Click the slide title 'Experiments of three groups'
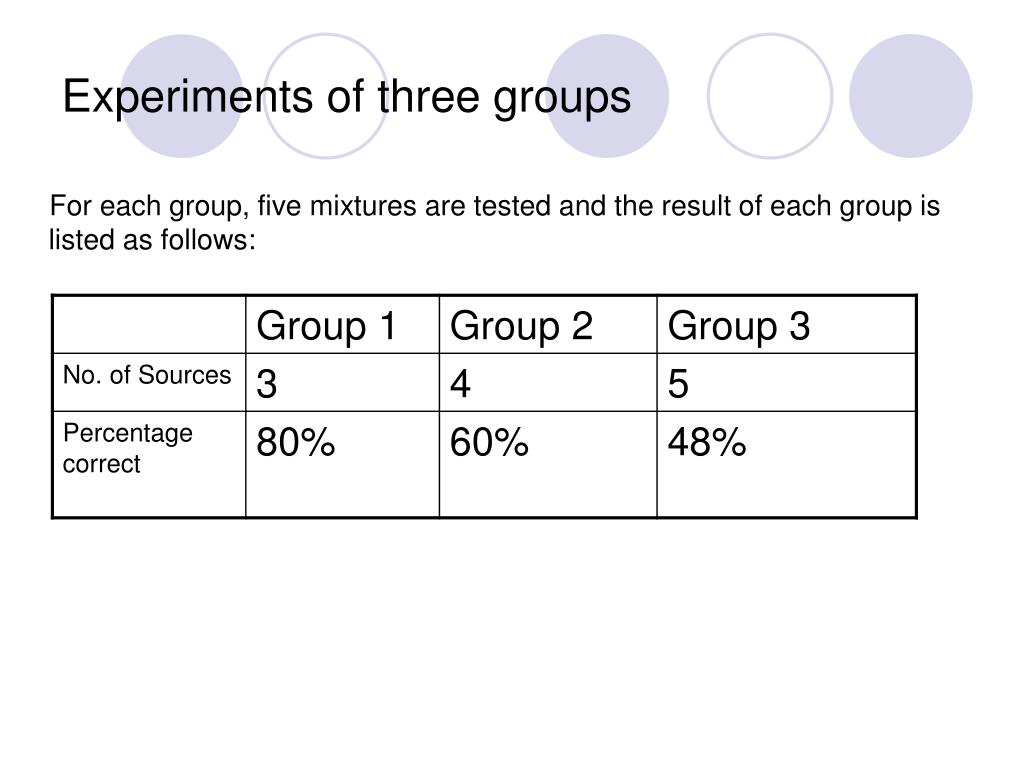Screen dimensions: 1024x768 tap(347, 97)
